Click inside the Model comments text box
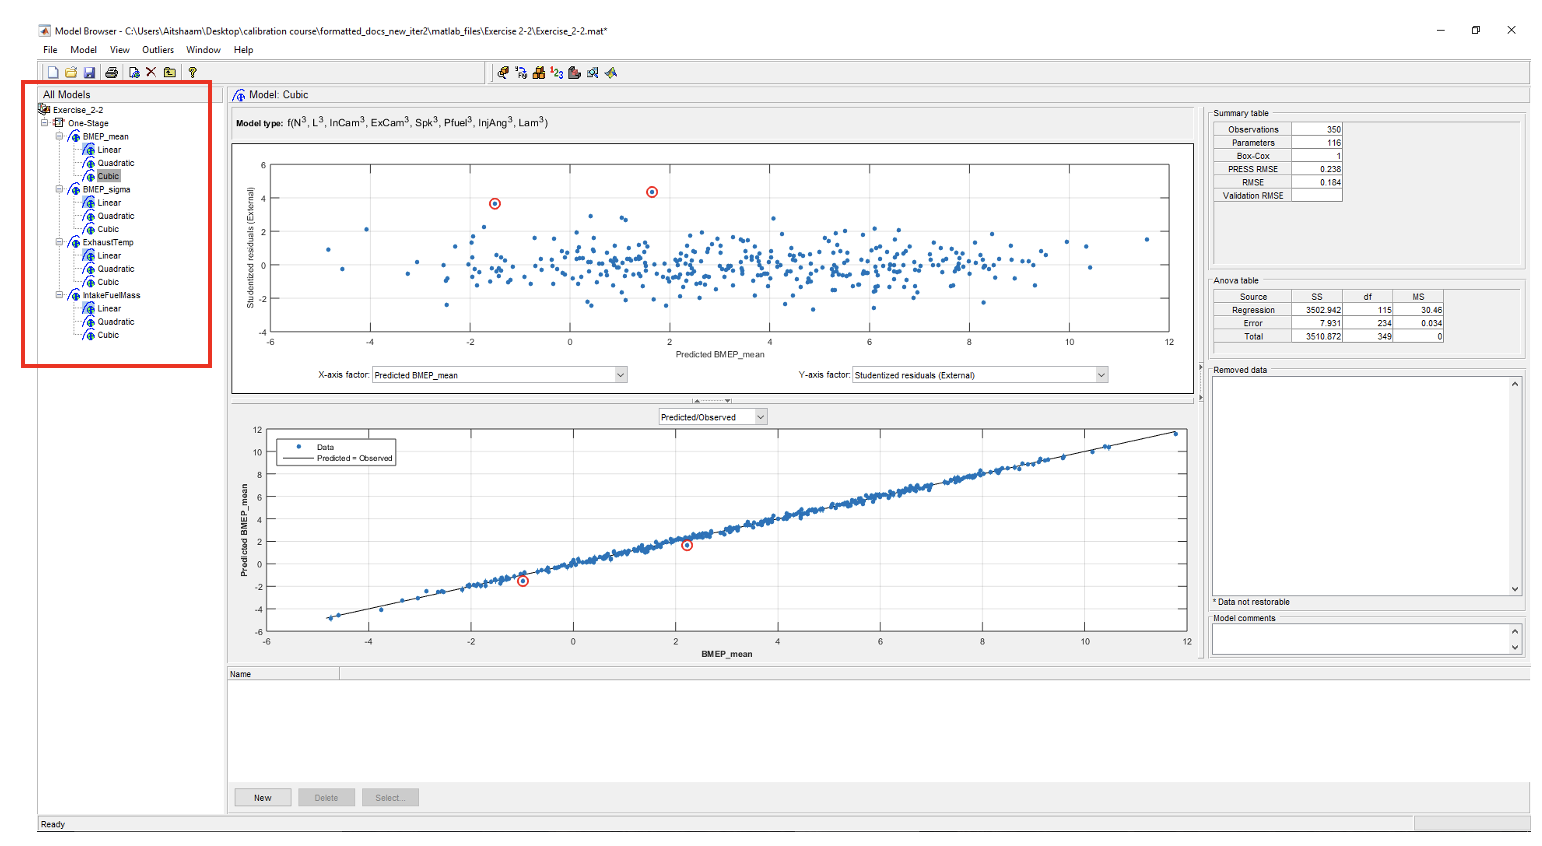The height and width of the screenshot is (846, 1542). coord(1360,639)
